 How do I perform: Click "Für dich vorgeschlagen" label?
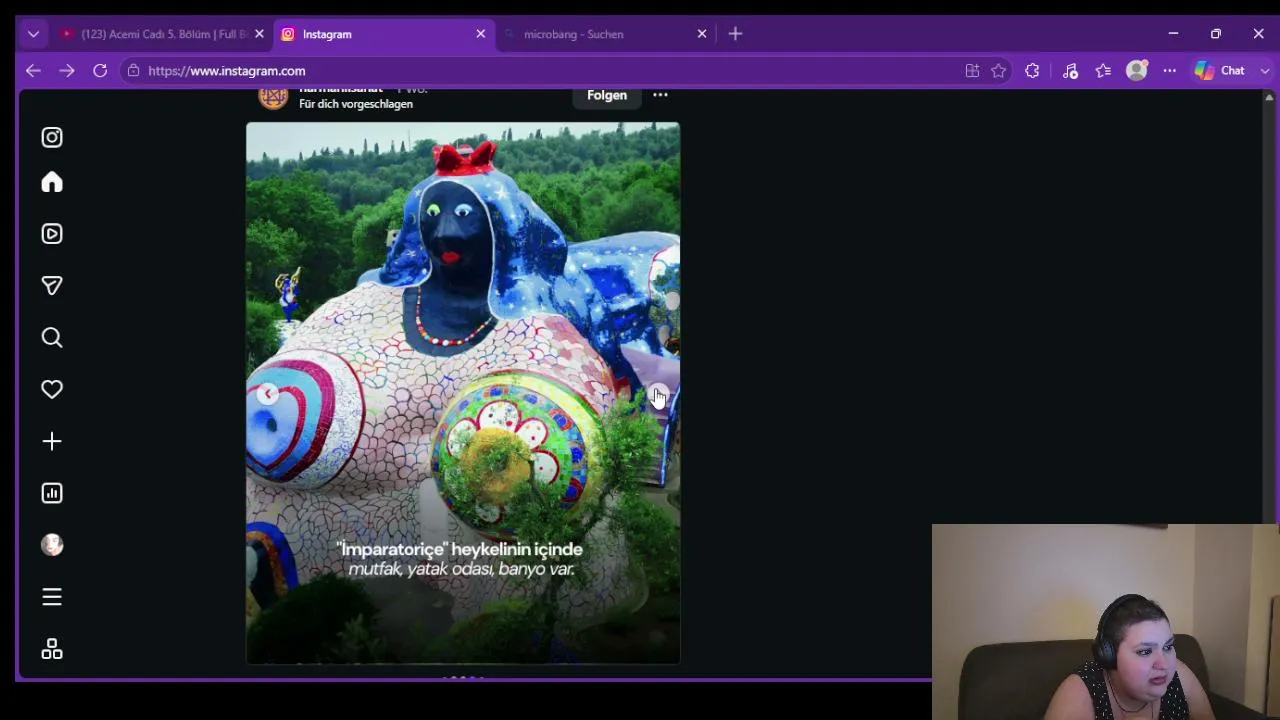[356, 104]
